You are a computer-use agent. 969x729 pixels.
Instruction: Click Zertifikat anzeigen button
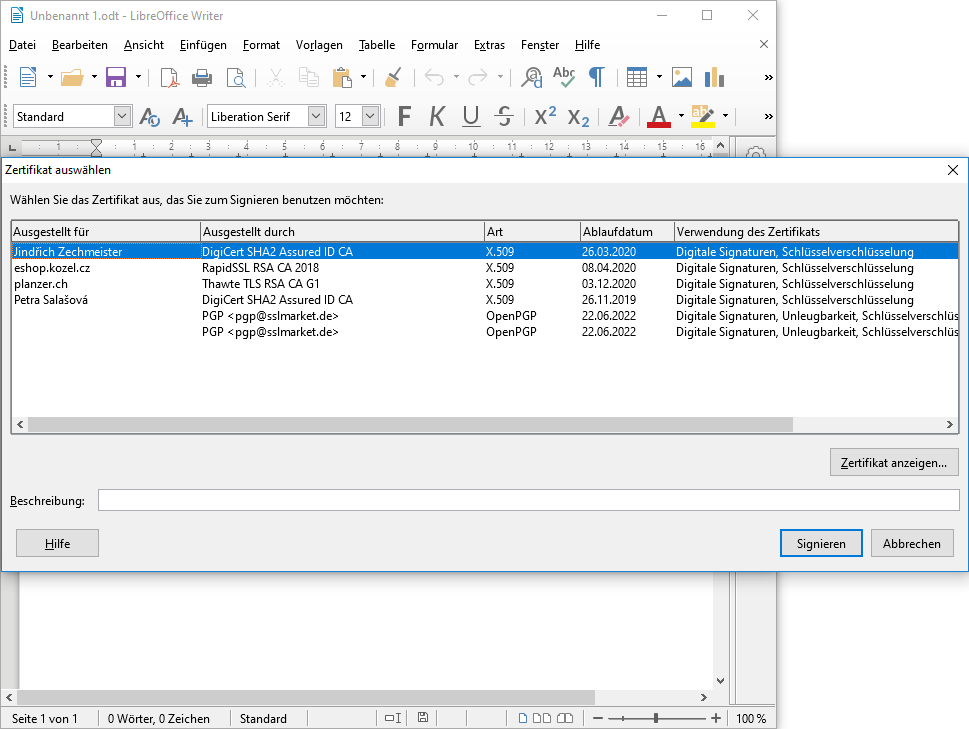point(894,462)
